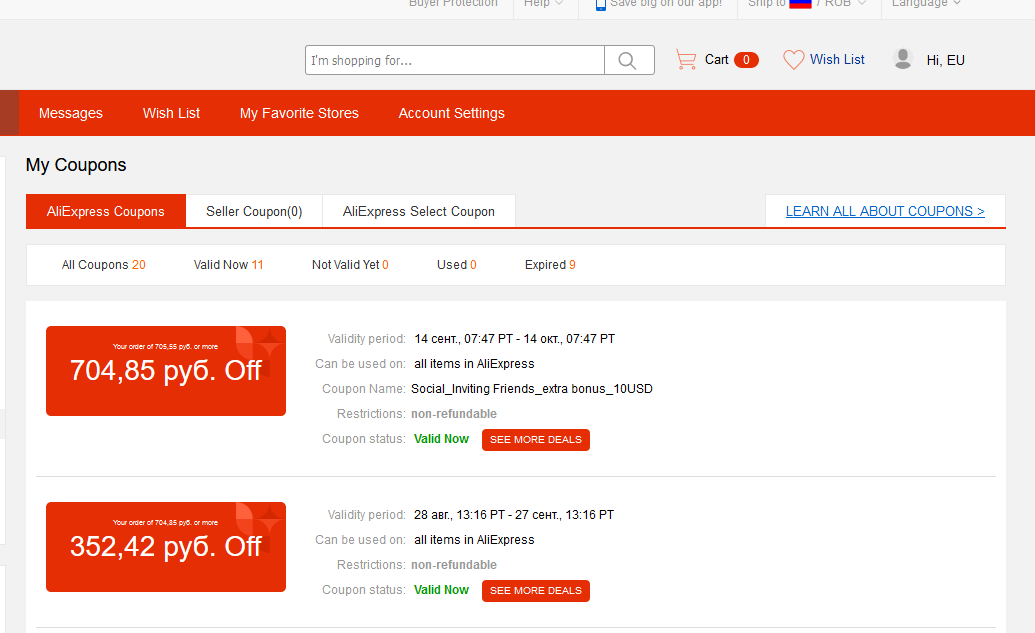Click the 704,85 руб. Off coupon card
Screen dimensions: 1035x633
pyautogui.click(x=166, y=371)
